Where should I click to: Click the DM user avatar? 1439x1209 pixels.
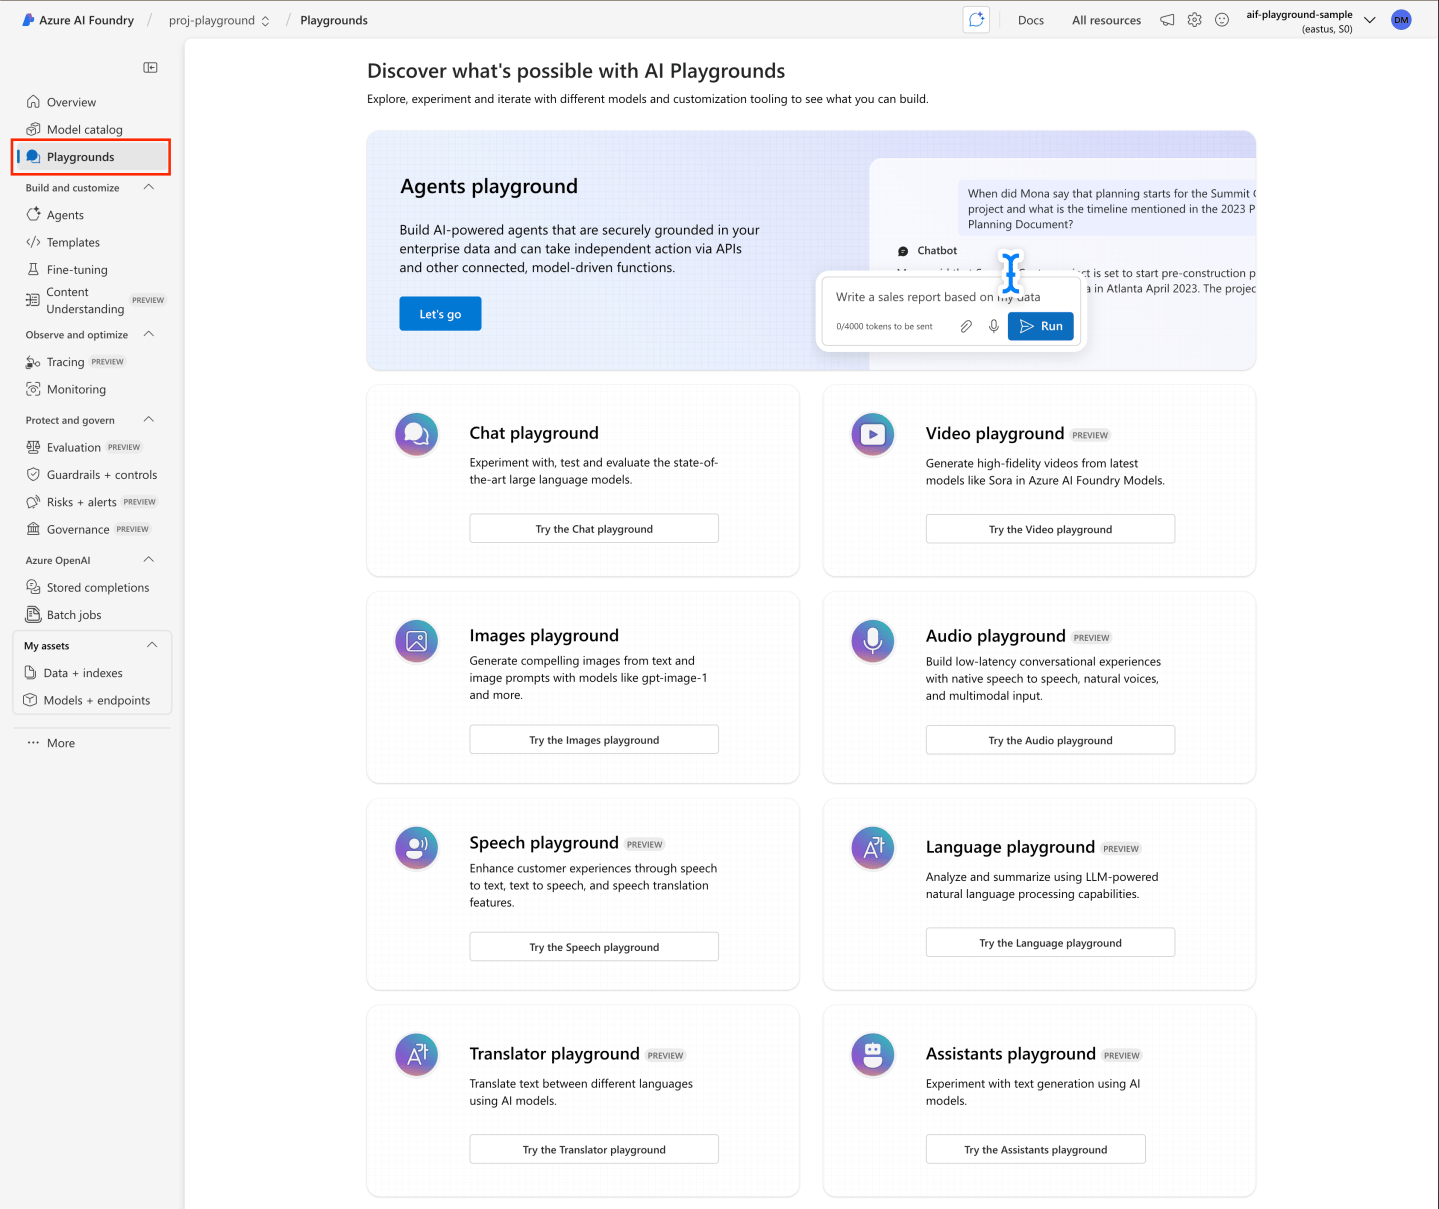(x=1401, y=20)
